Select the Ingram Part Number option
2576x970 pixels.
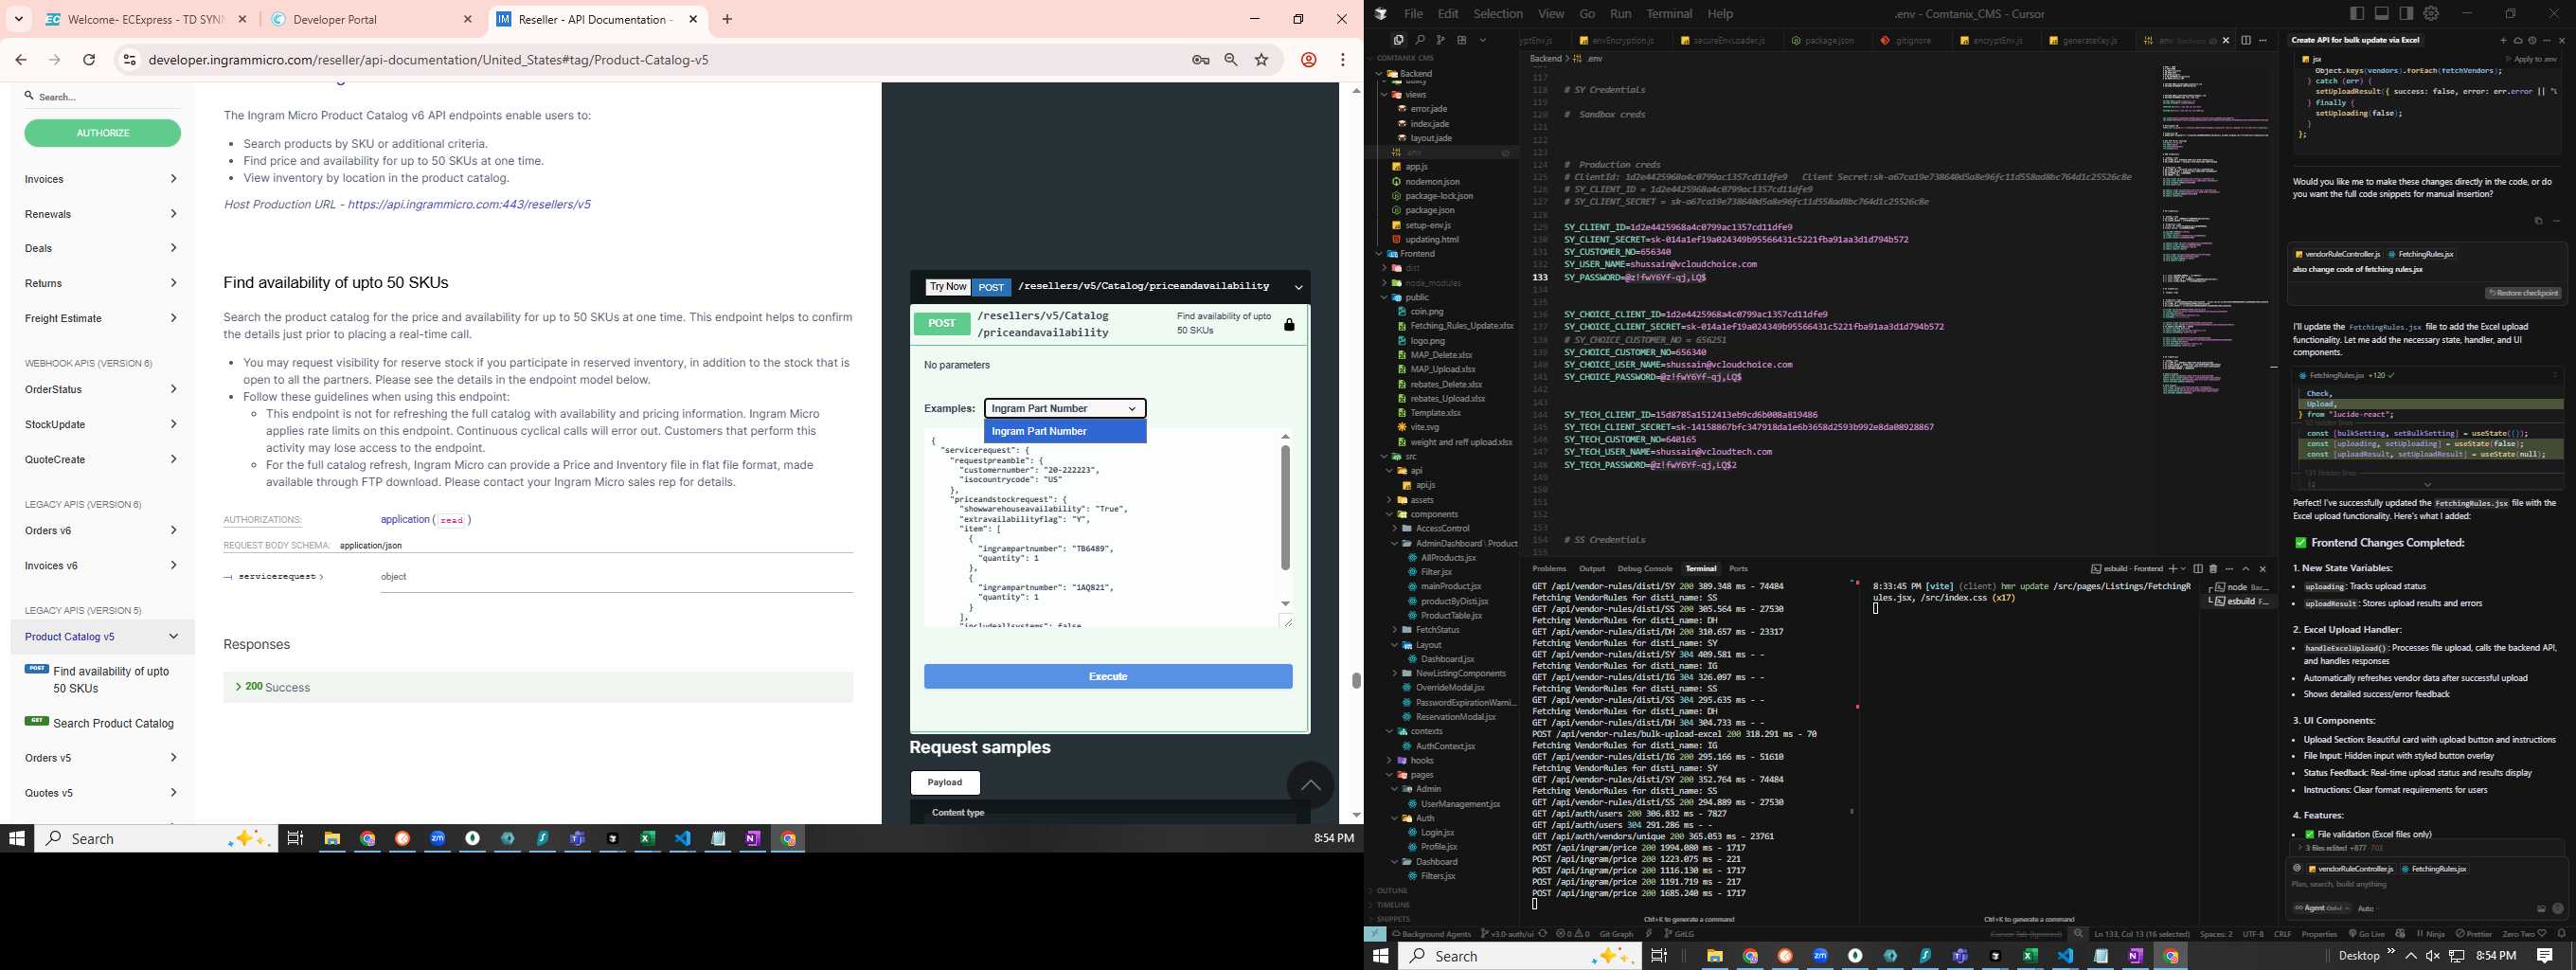[x=1065, y=431]
